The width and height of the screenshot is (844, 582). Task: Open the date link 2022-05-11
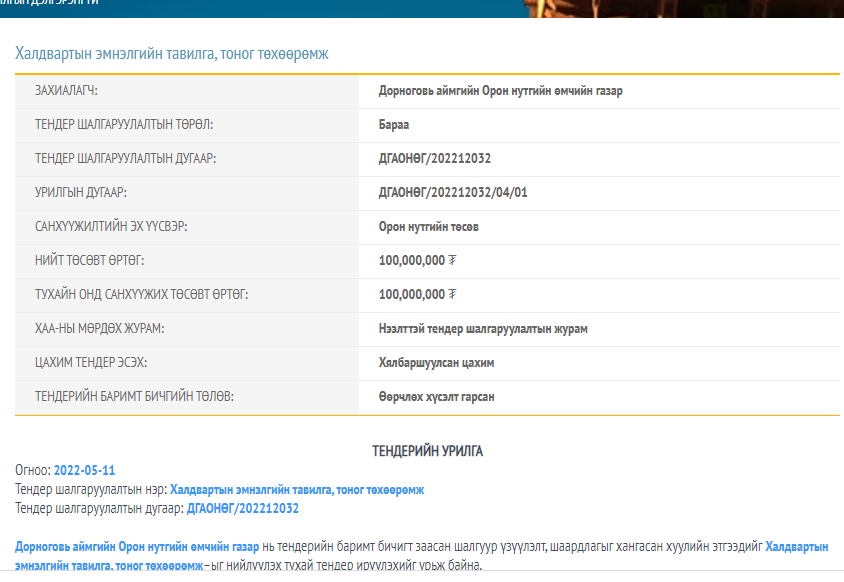(x=85, y=470)
